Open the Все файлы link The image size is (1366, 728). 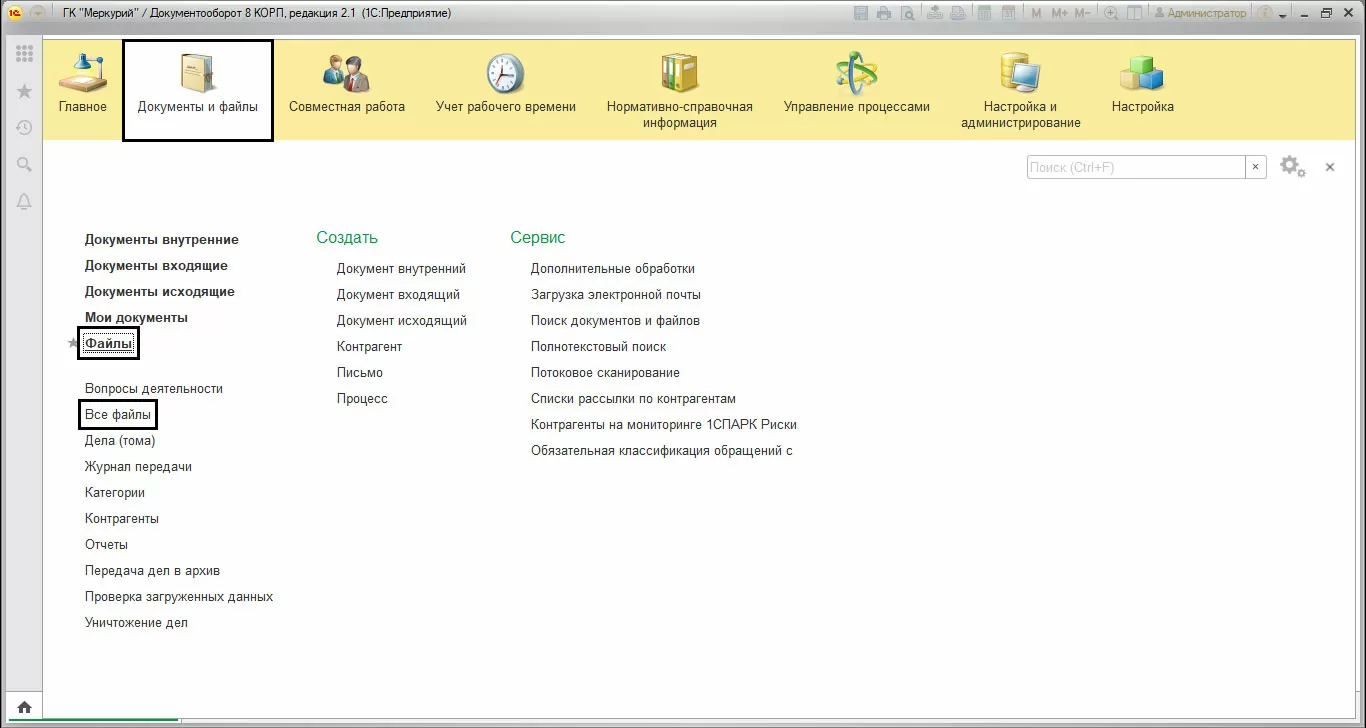tap(118, 414)
